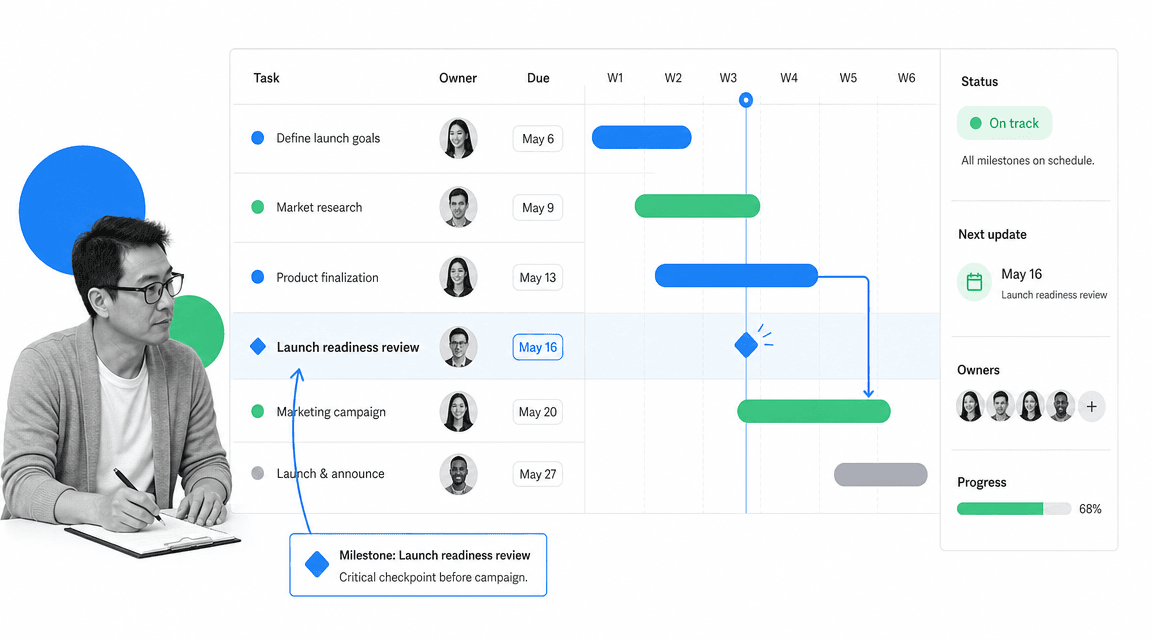Image resolution: width=1152 pixels, height=640 pixels.
Task: Click the W6 week column header
Action: click(907, 78)
